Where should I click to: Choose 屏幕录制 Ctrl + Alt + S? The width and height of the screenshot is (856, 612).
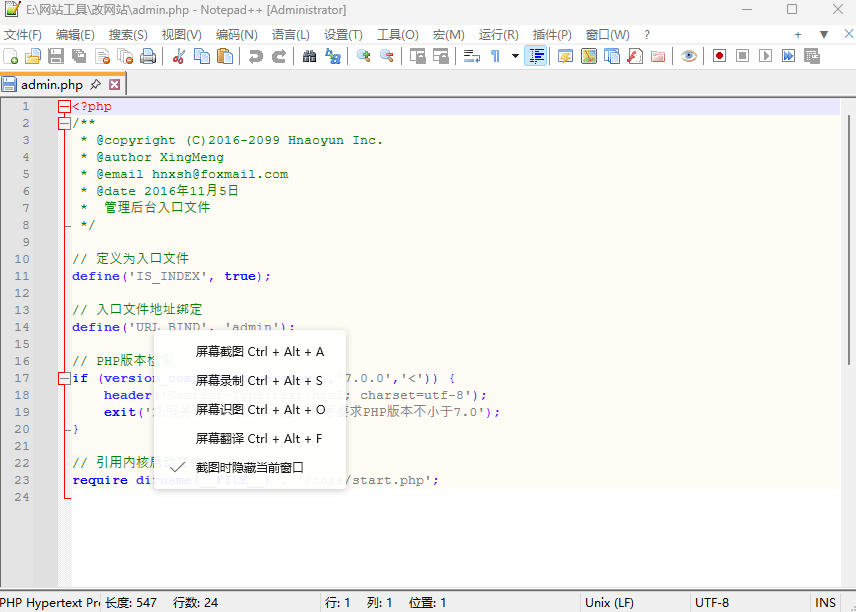click(250, 381)
